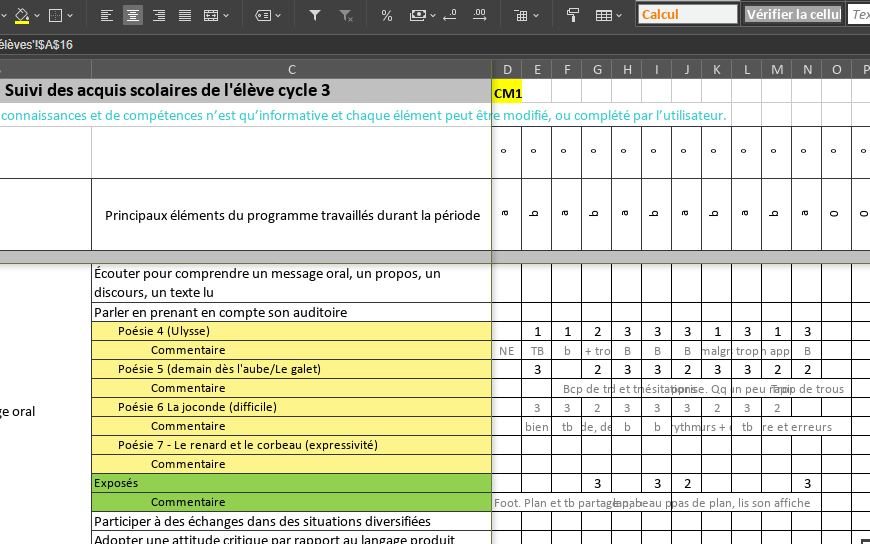Select the yellow Poésie 4 (Ulysse) row label
This screenshot has width=870, height=544.
[292, 331]
